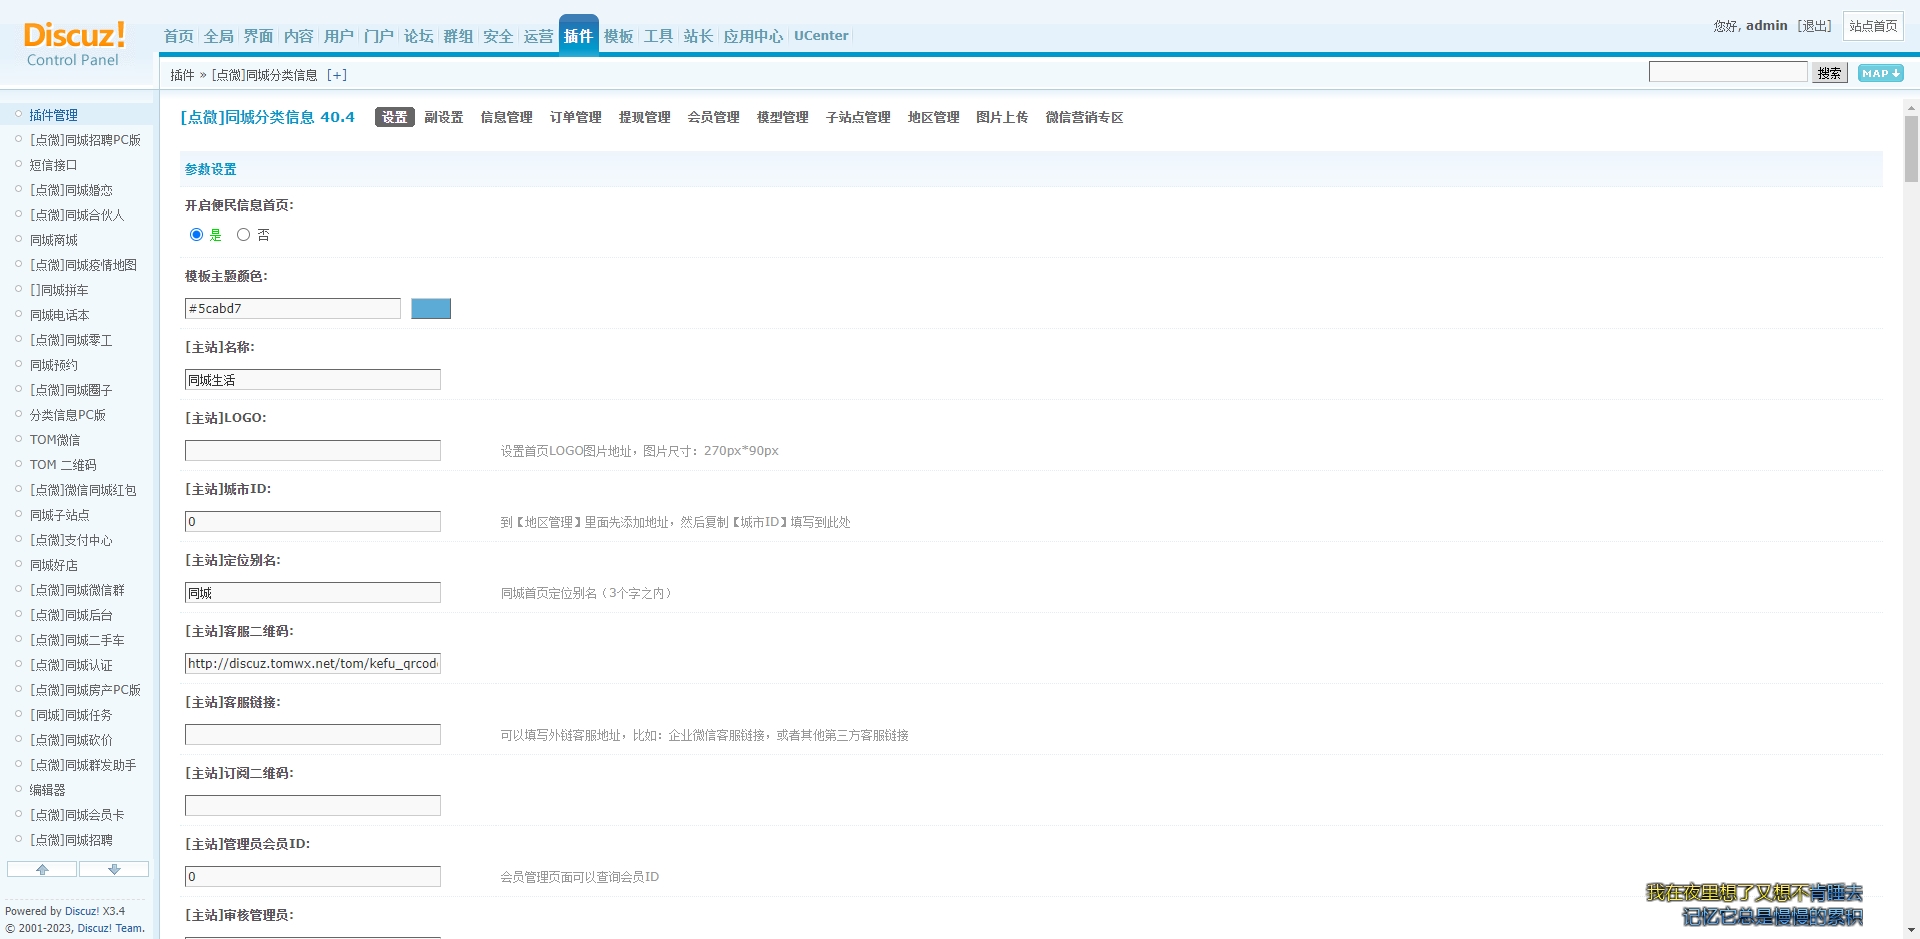Focus the [主站]名称 input field
This screenshot has width=1920, height=939.
312,380
